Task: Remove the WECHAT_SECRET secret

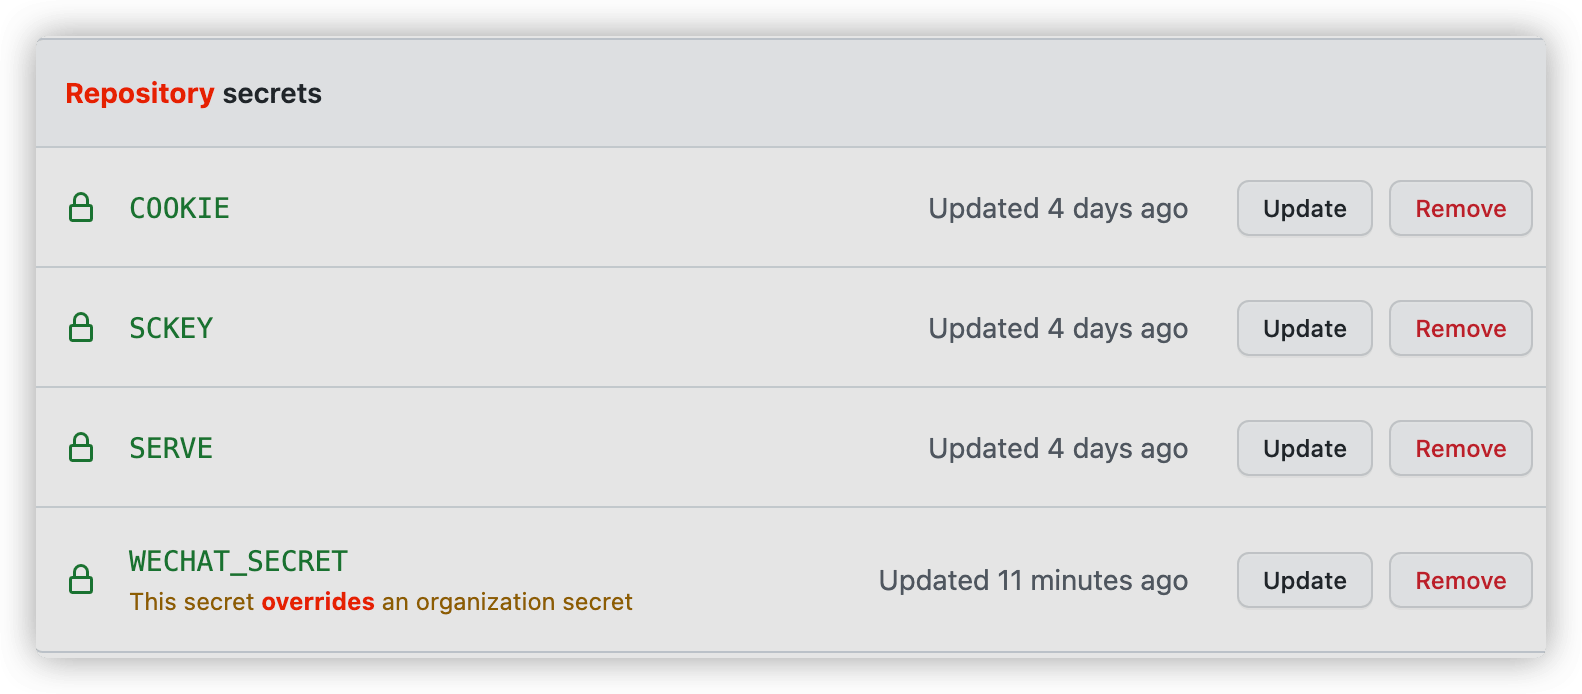Action: pos(1461,580)
